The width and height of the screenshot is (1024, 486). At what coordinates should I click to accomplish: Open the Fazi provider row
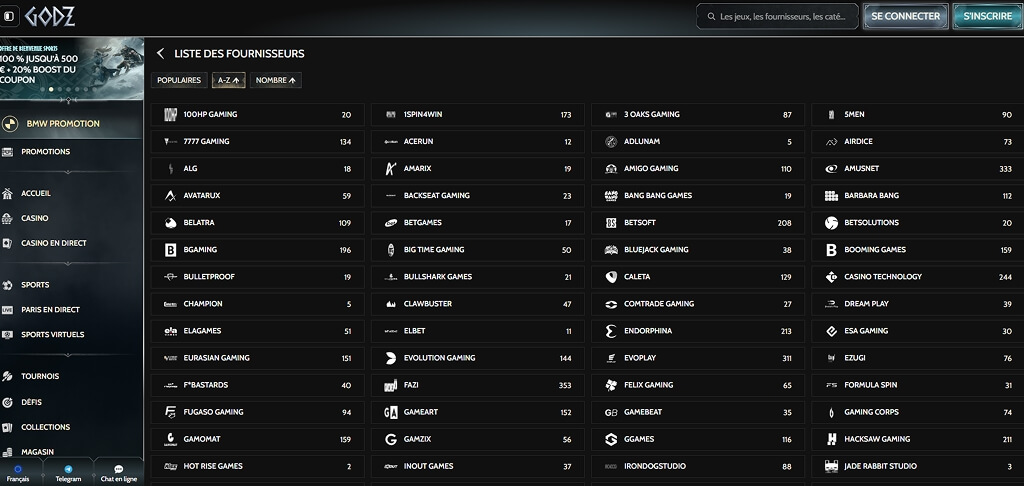(x=478, y=385)
